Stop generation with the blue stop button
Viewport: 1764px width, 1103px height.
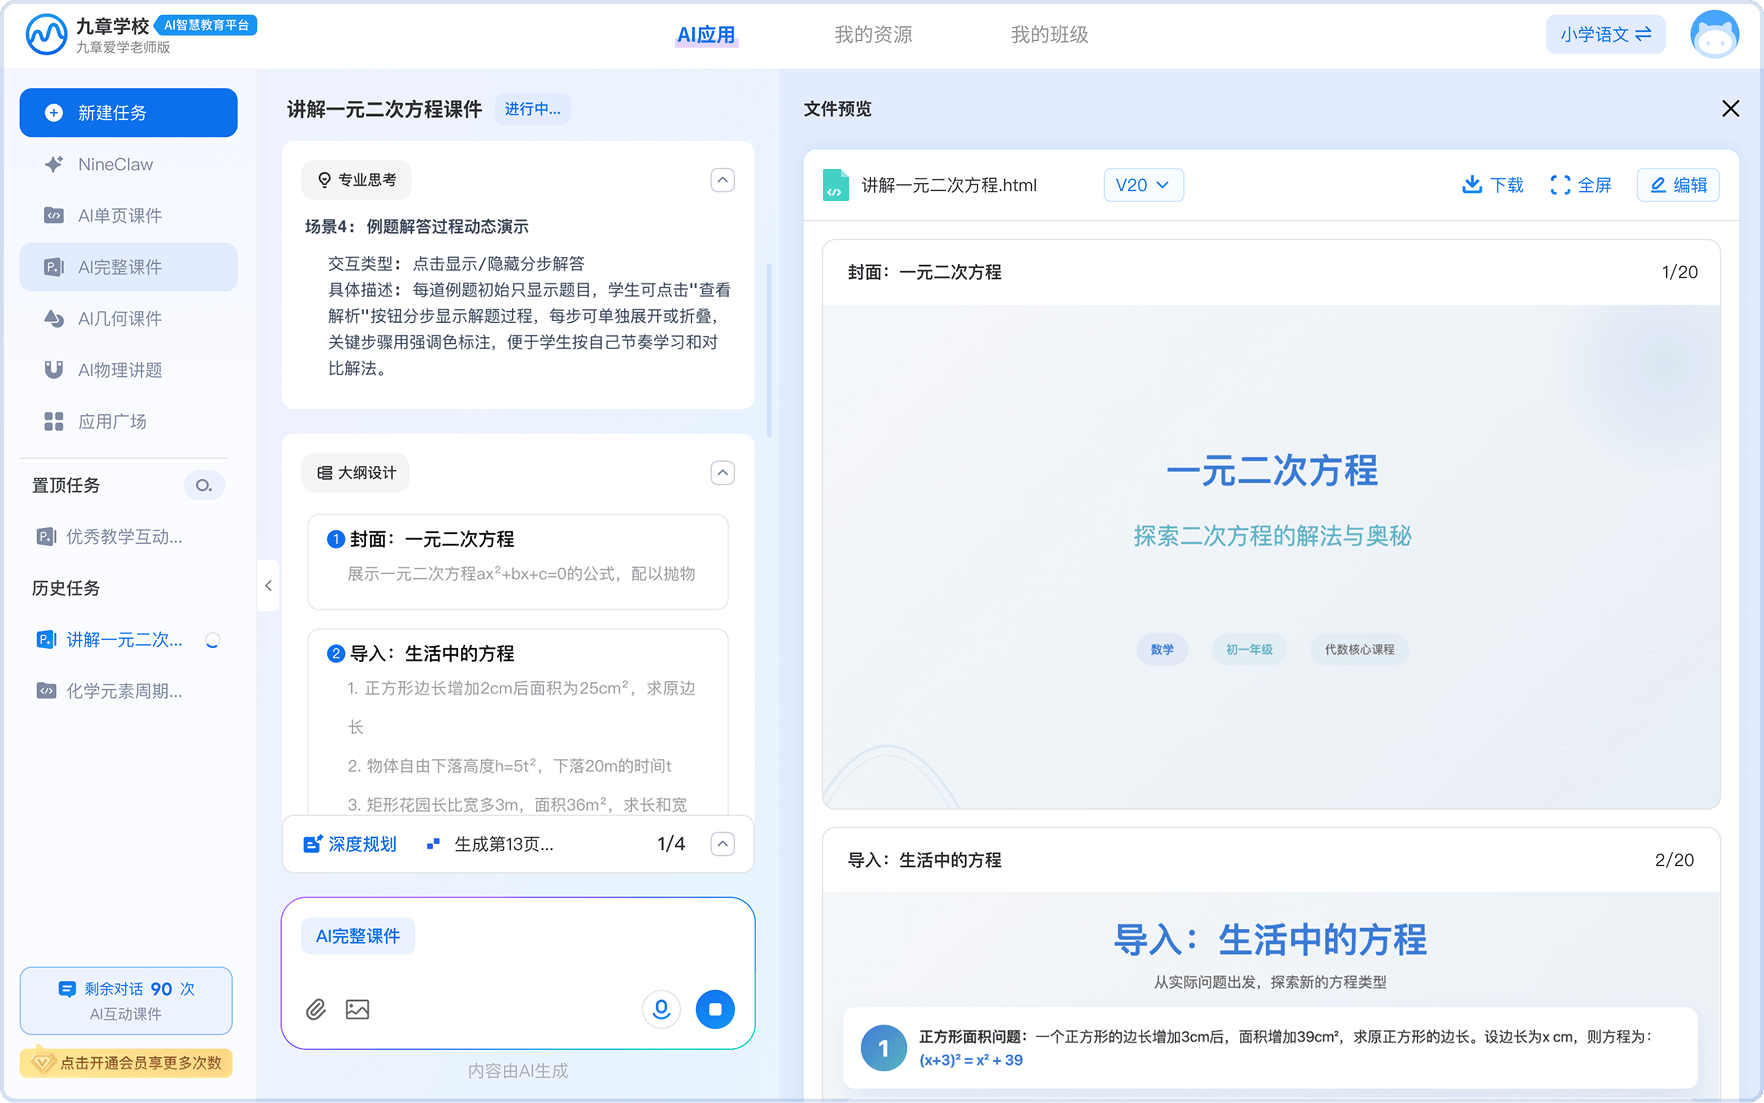coord(715,1009)
